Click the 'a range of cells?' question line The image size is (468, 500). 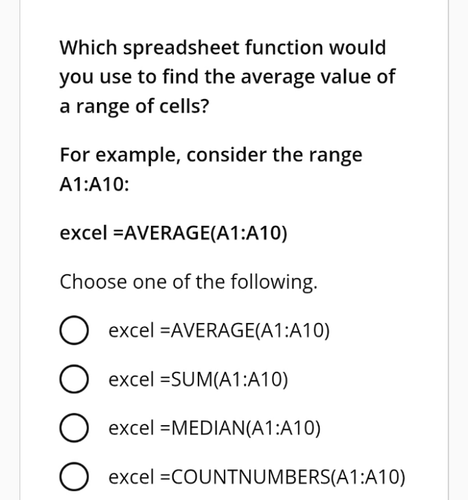tap(134, 107)
